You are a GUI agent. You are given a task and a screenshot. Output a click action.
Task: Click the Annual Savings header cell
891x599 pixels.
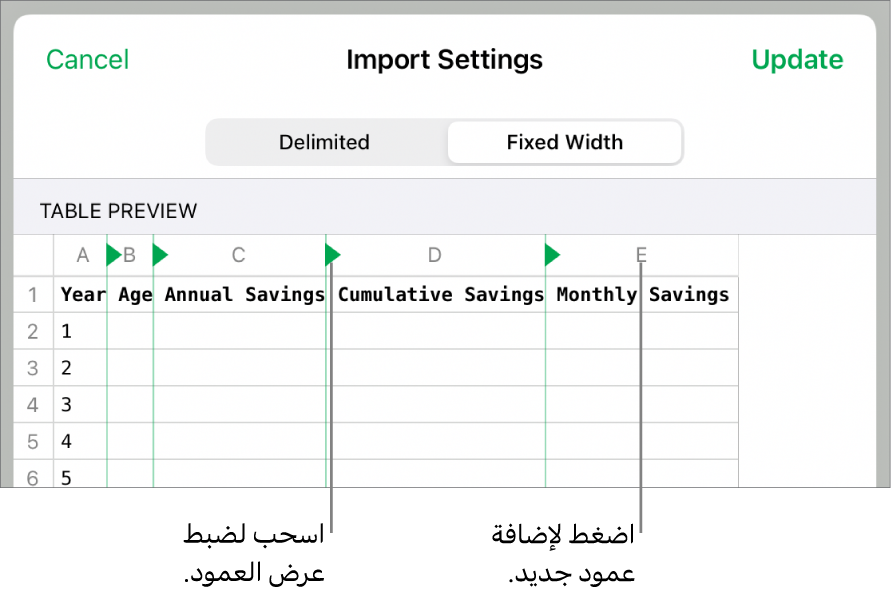coord(244,295)
